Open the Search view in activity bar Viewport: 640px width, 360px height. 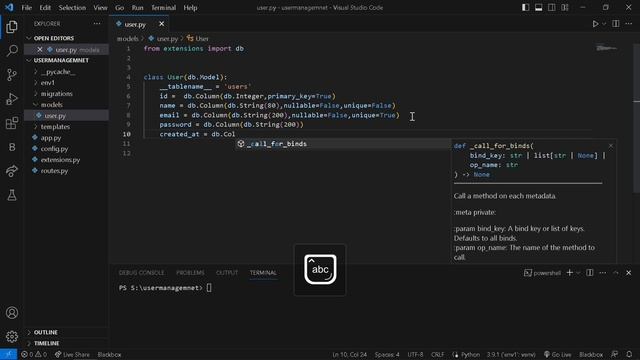12,51
